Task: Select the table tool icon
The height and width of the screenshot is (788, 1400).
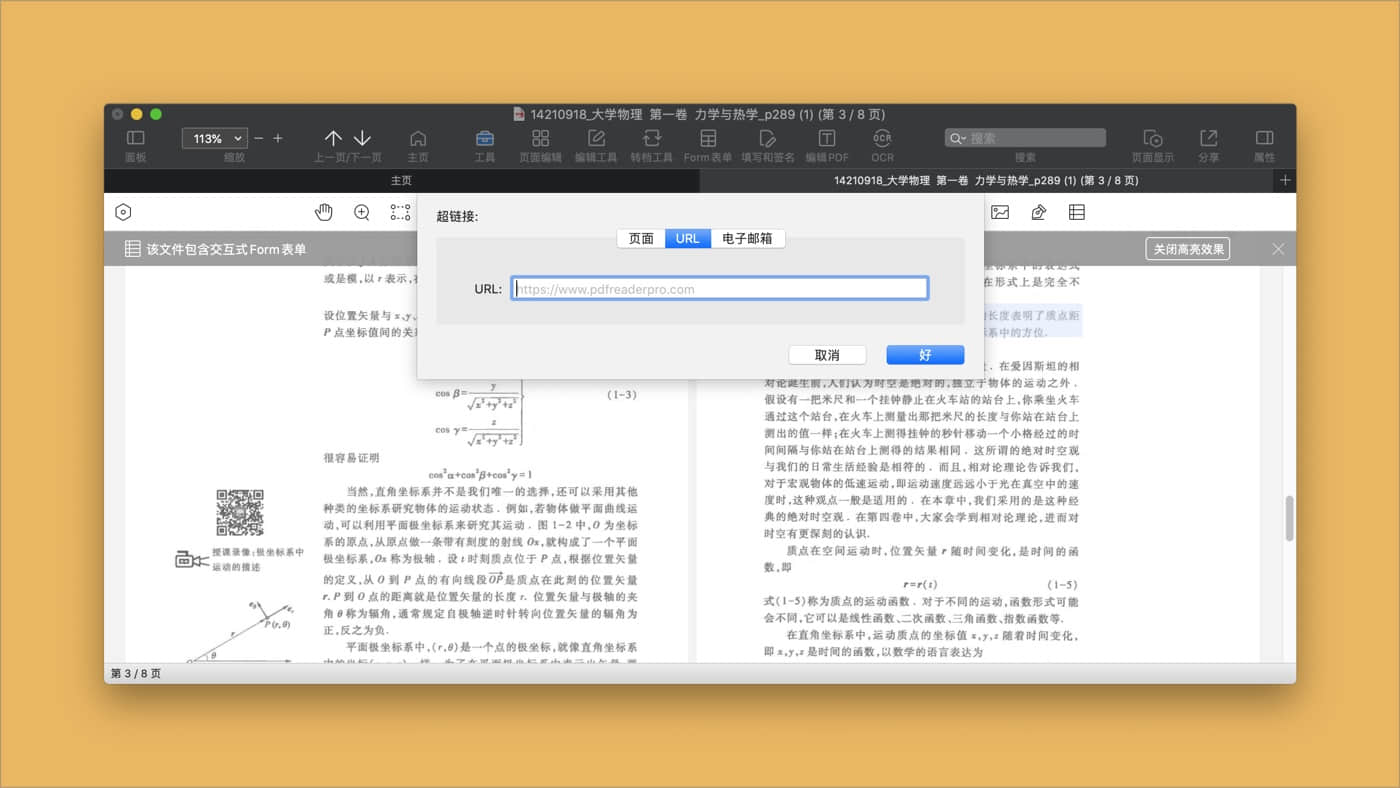Action: click(1077, 212)
